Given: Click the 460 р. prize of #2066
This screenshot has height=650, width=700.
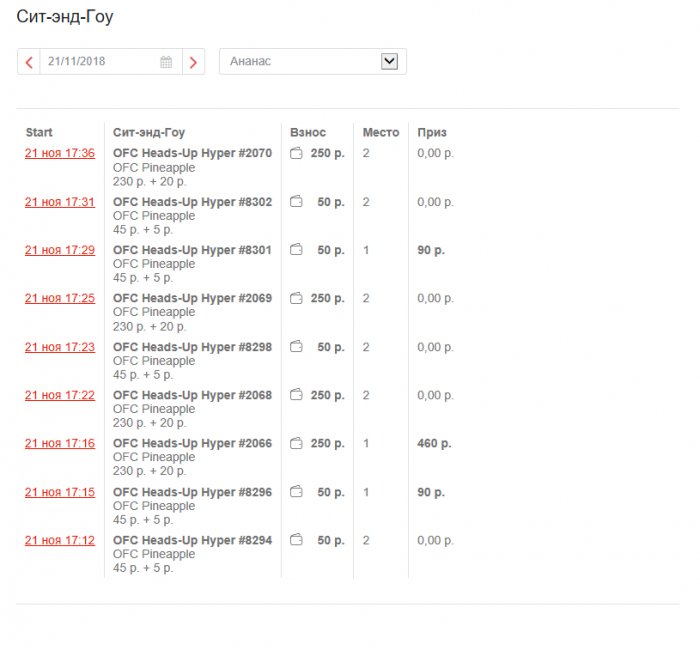Looking at the screenshot, I should tap(434, 443).
